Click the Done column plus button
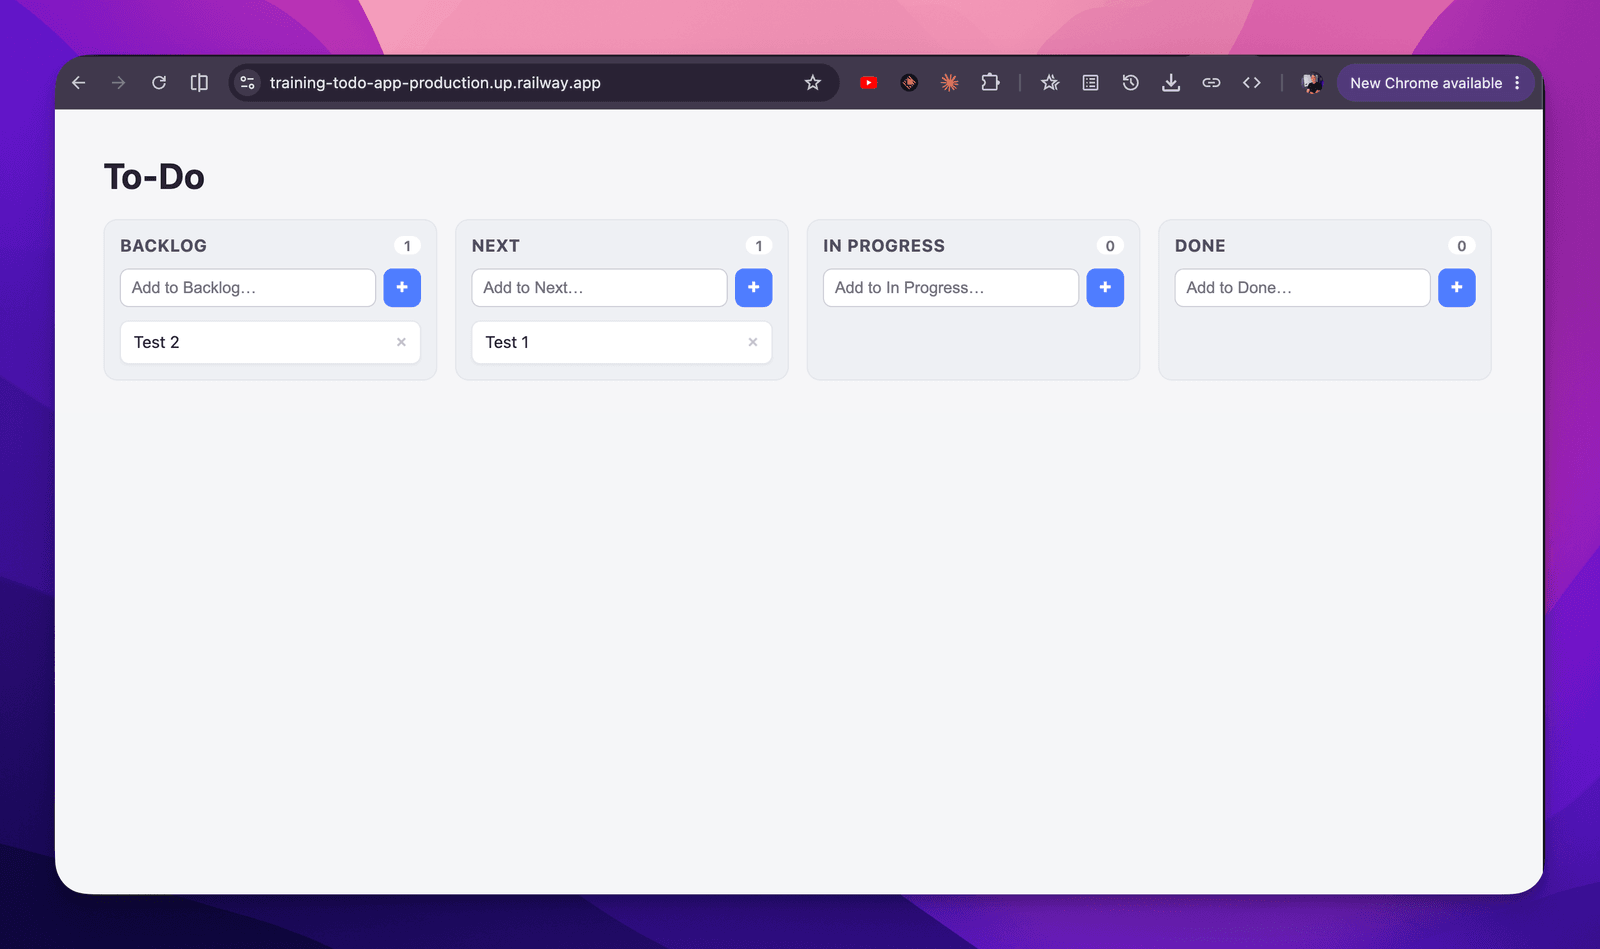The width and height of the screenshot is (1600, 949). pos(1457,288)
